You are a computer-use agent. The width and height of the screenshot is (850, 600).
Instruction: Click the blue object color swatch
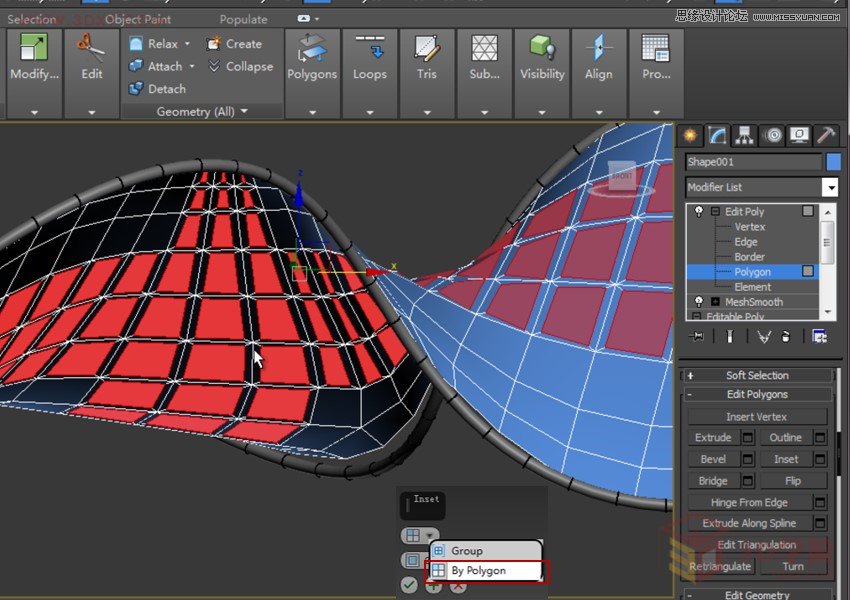(x=833, y=162)
